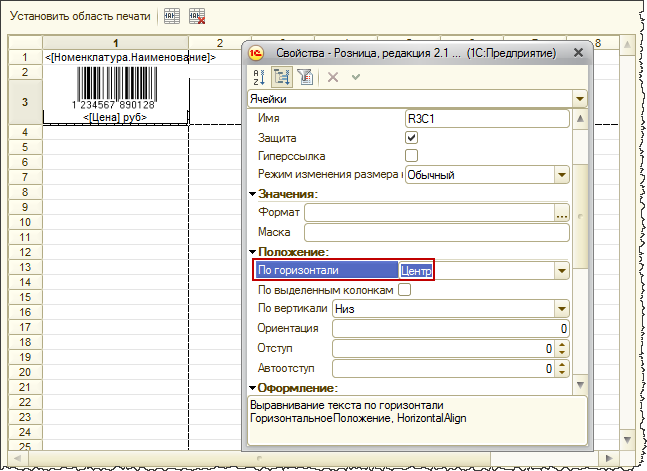Collapse the Положение section
Screen dimensions: 647x471
pyautogui.click(x=253, y=252)
